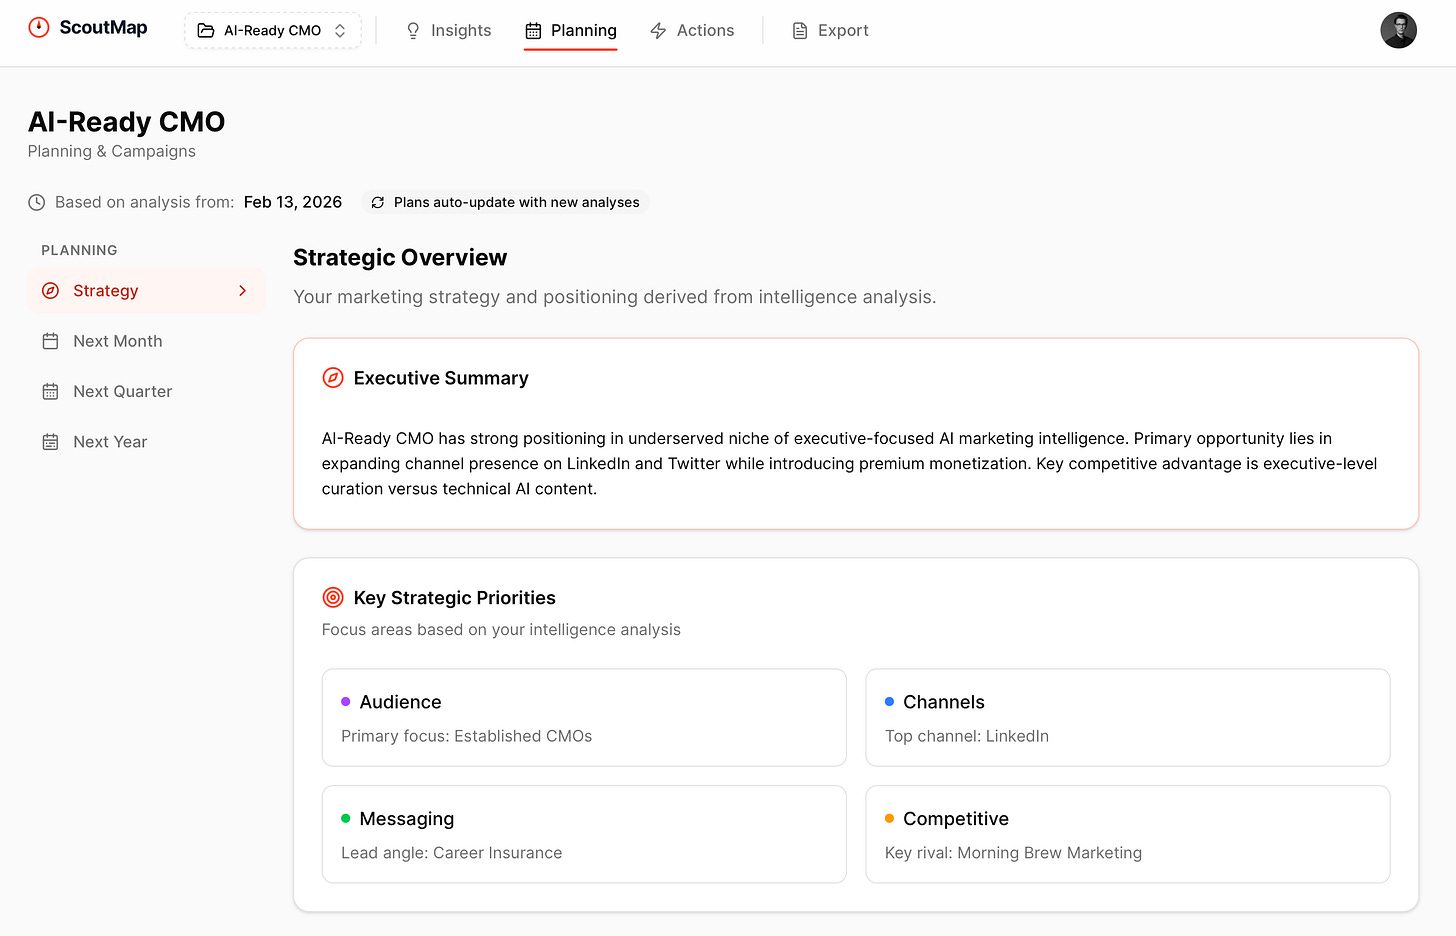Click the Insights lightbulb icon
The height and width of the screenshot is (936, 1456).
[x=413, y=31]
